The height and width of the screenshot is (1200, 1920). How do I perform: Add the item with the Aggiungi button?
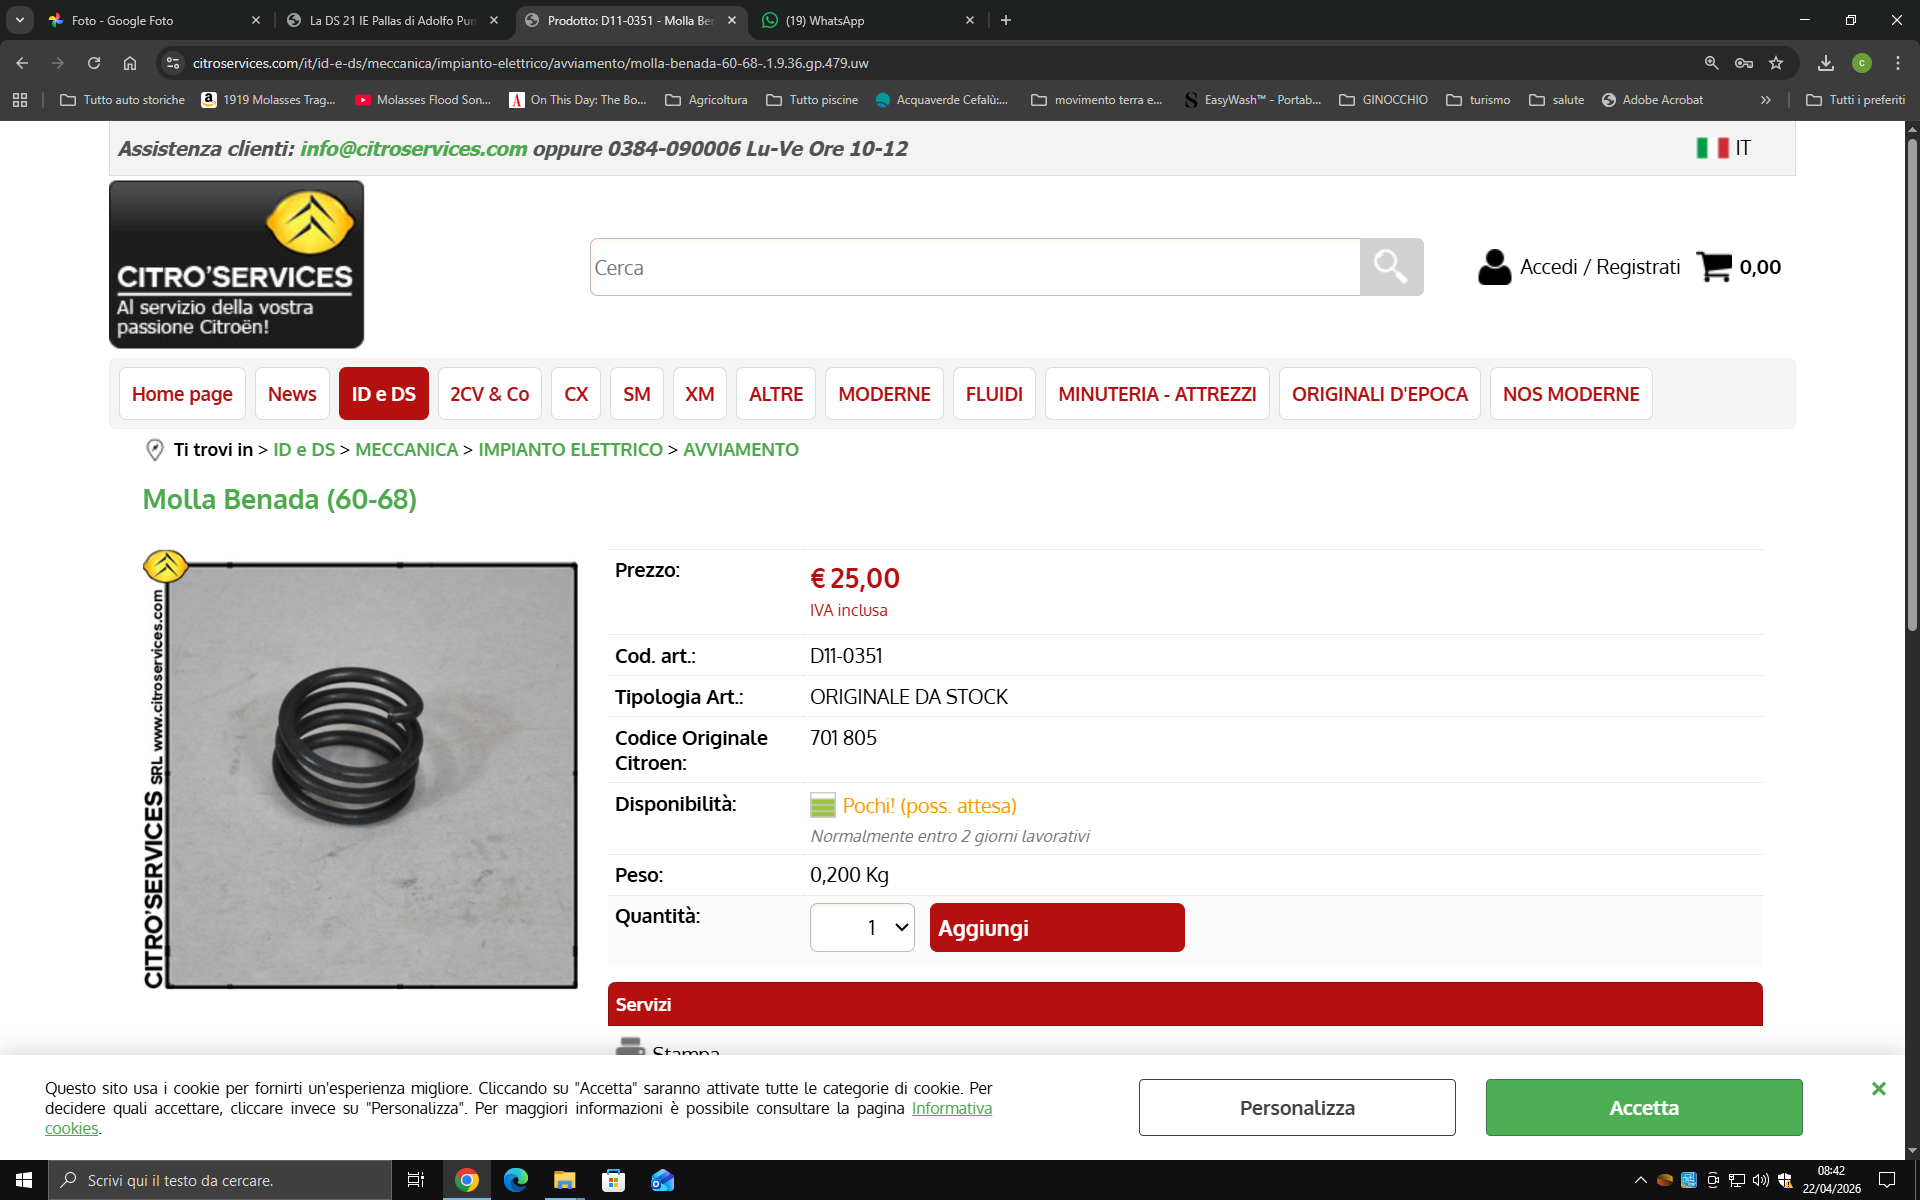point(1057,928)
